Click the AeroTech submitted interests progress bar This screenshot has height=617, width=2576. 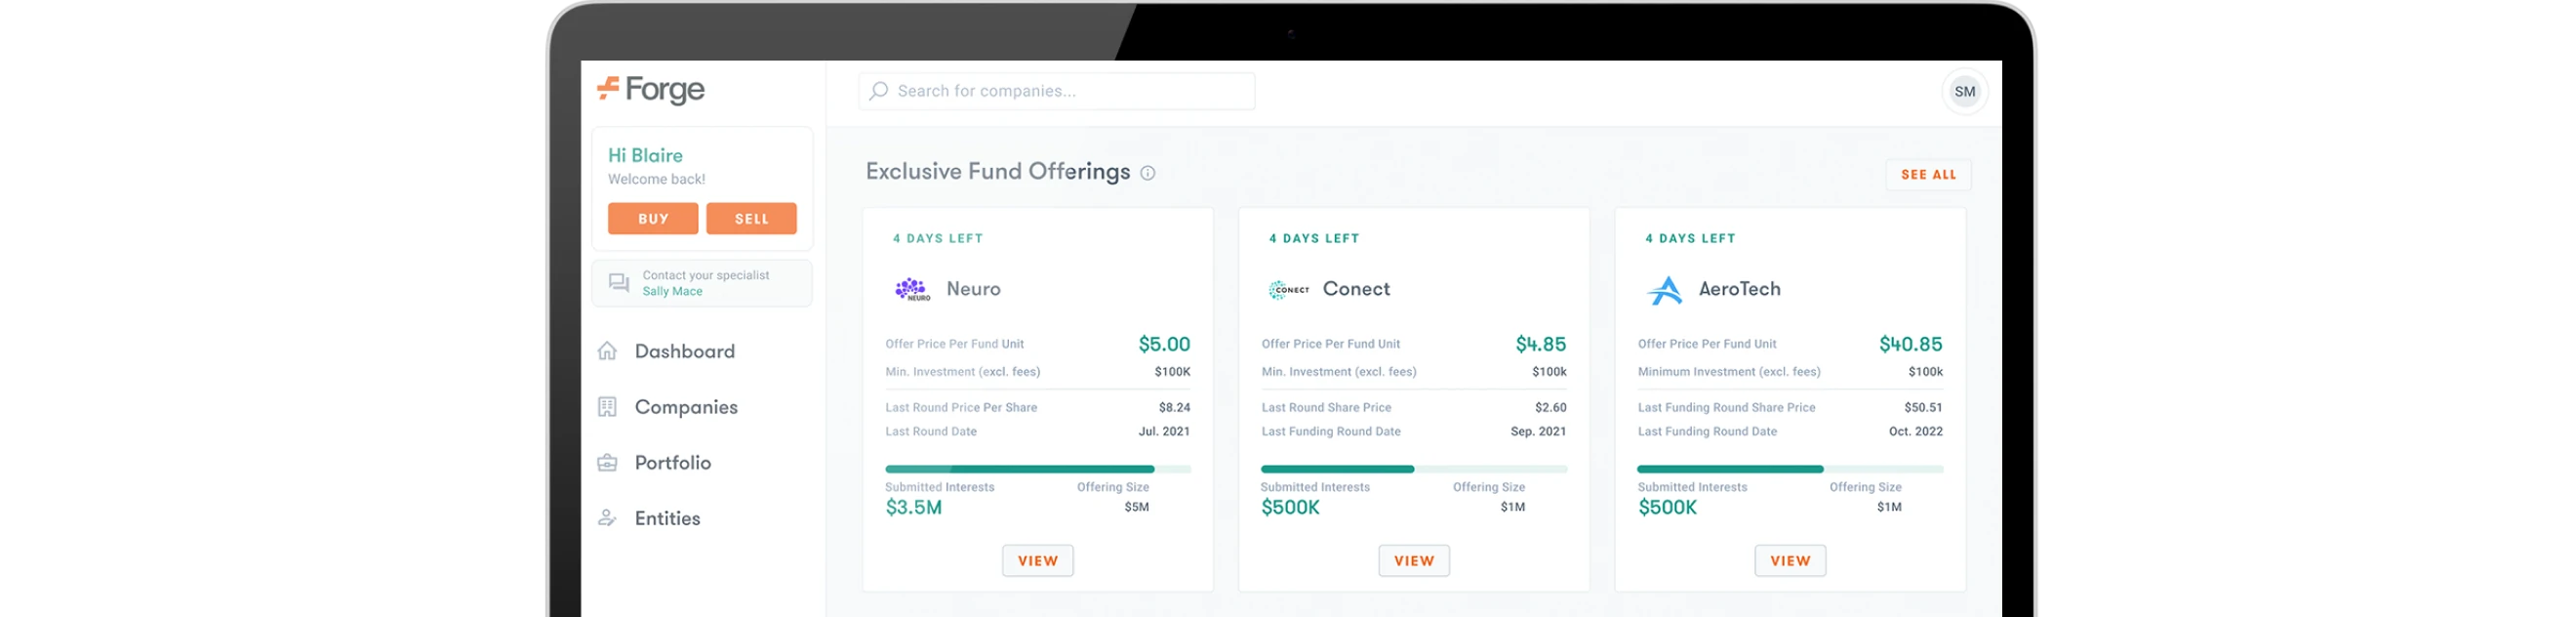1790,469
